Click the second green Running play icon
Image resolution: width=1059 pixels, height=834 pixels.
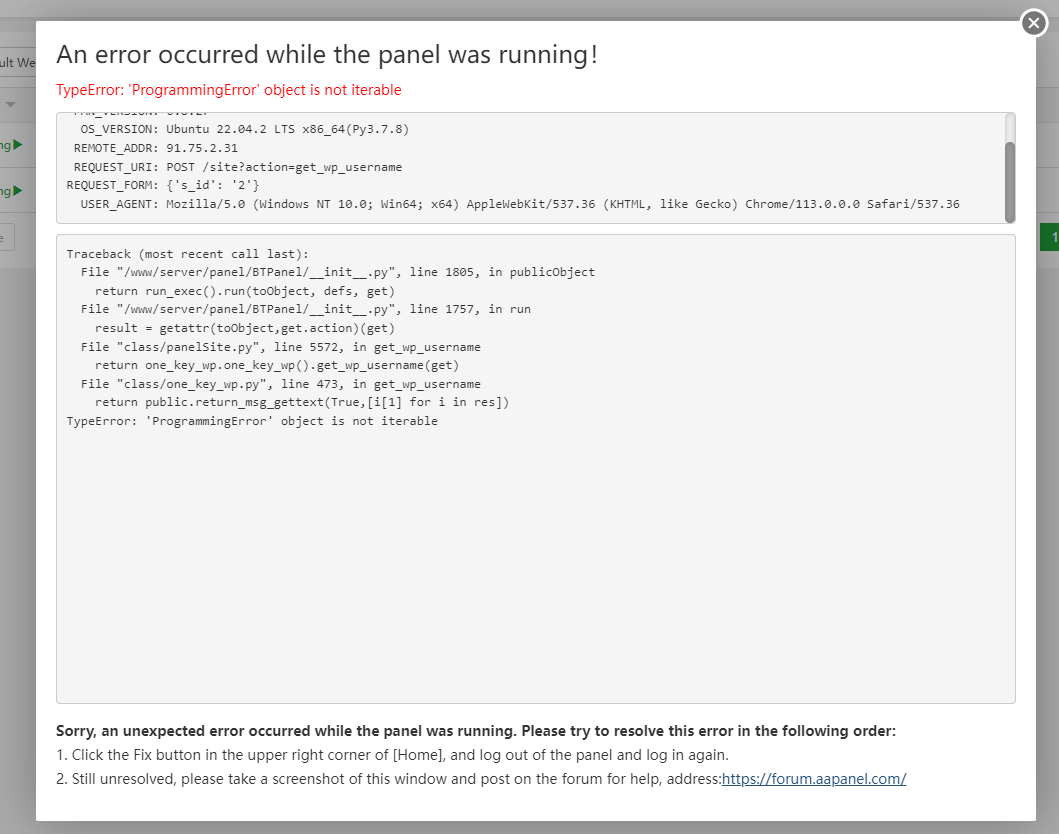pos(18,190)
